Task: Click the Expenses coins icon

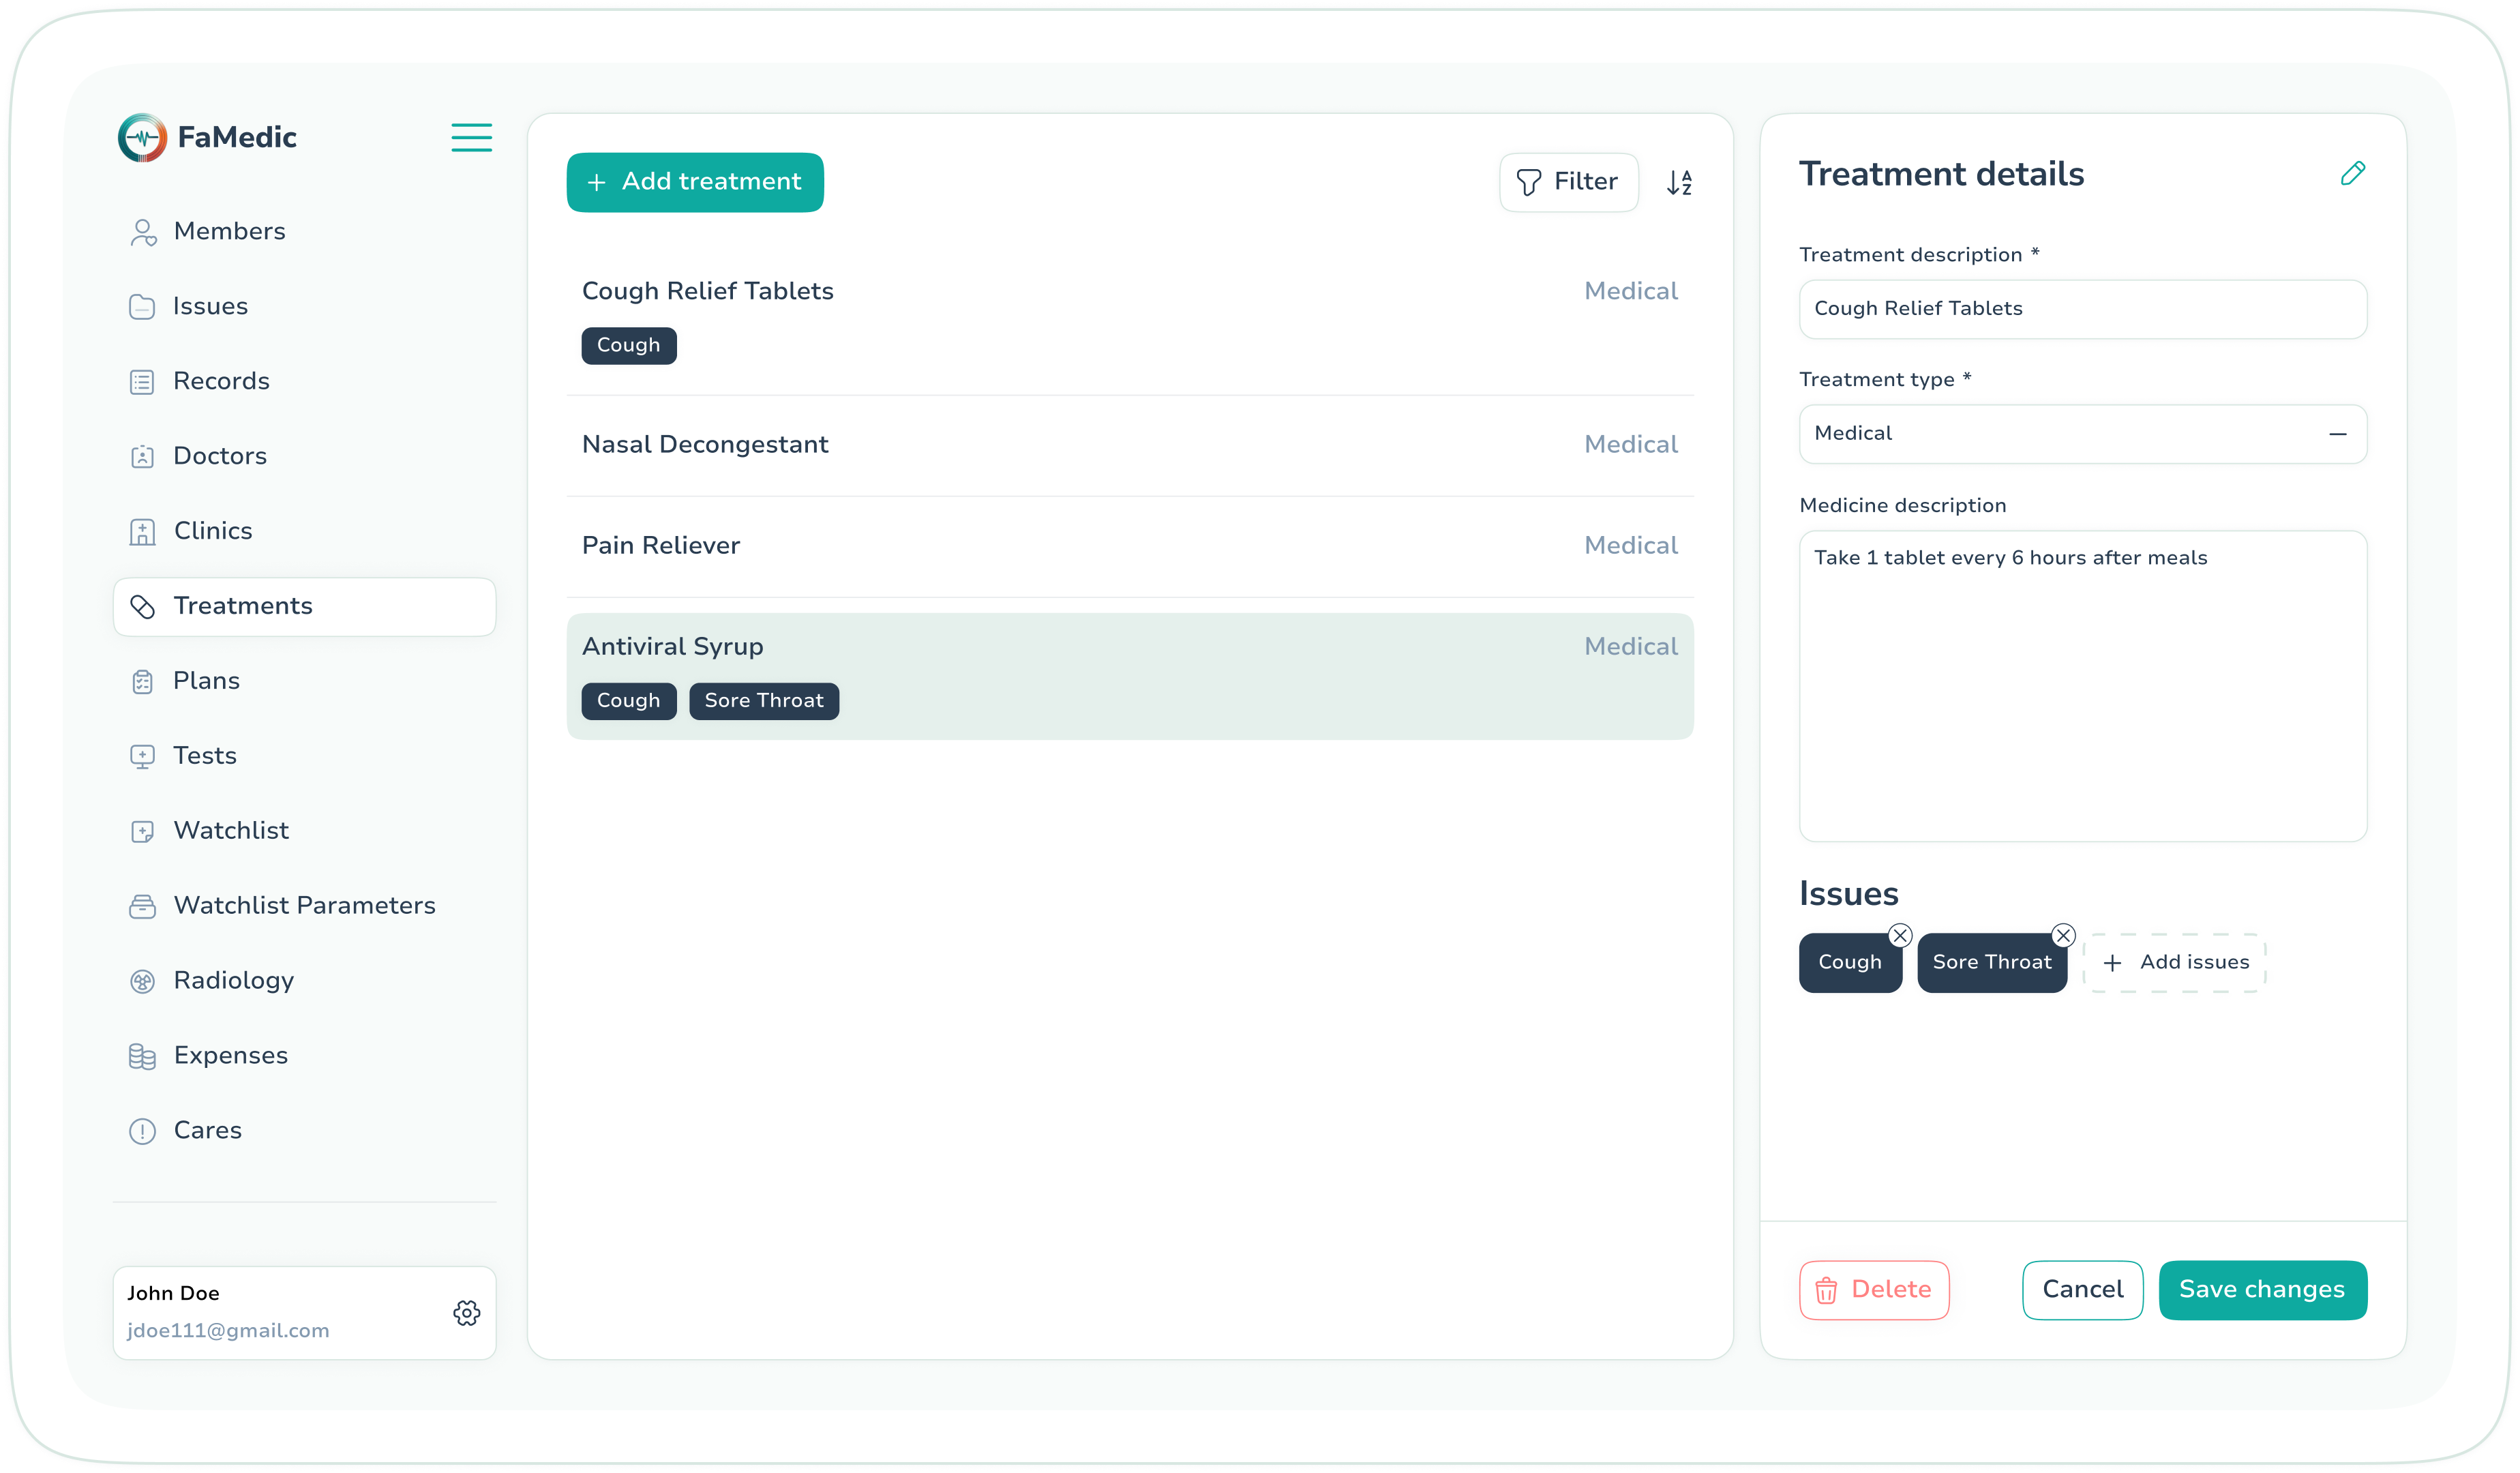Action: (142, 1057)
